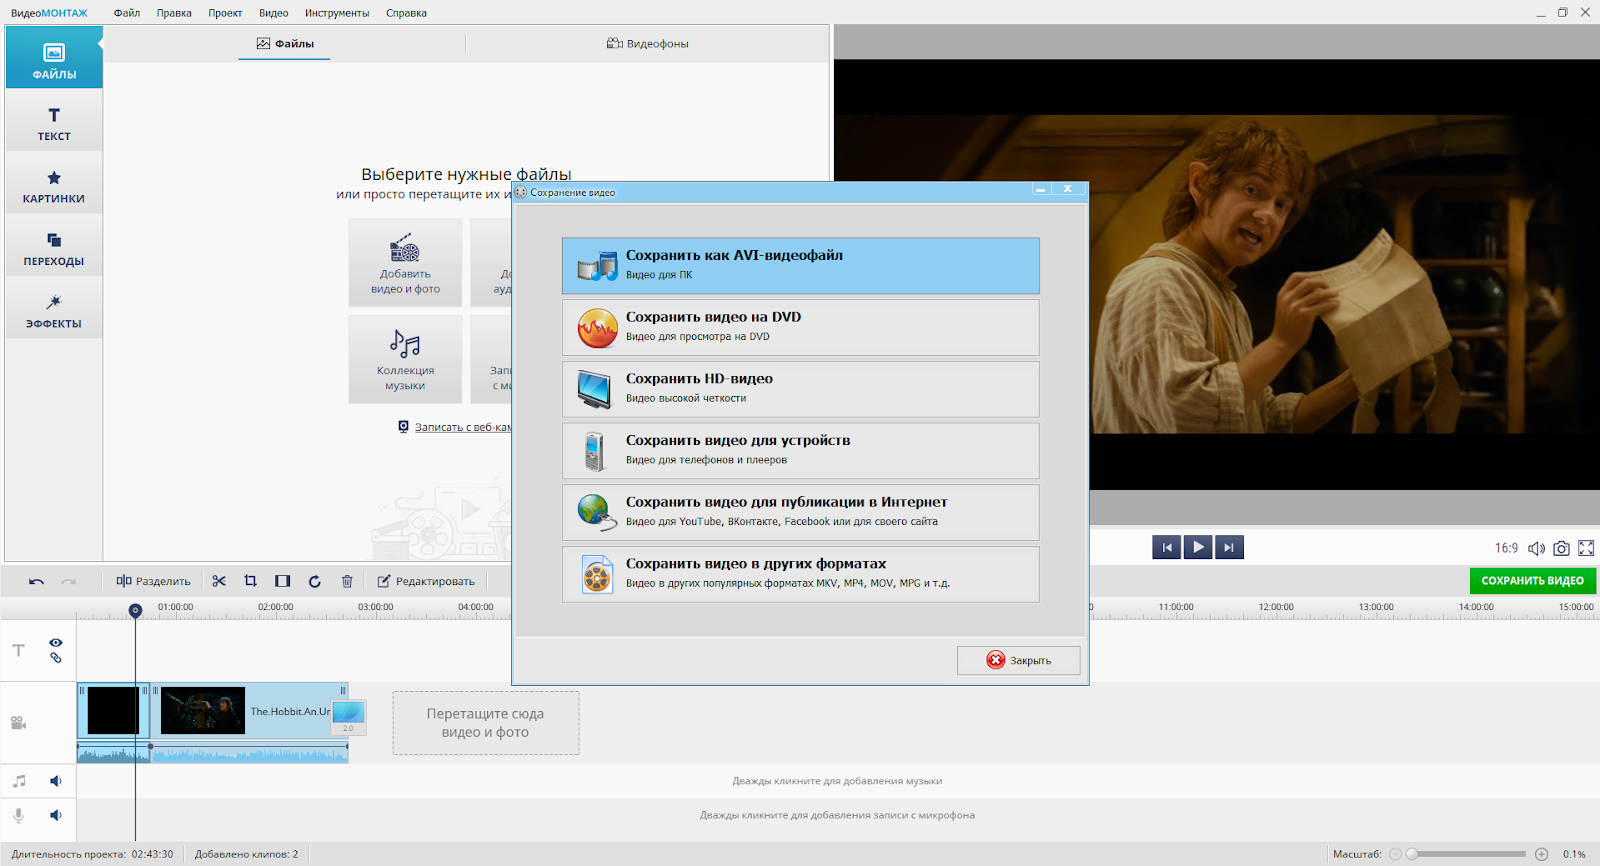The width and height of the screenshot is (1600, 866).
Task: Jump to previous frame button
Action: (x=1166, y=547)
